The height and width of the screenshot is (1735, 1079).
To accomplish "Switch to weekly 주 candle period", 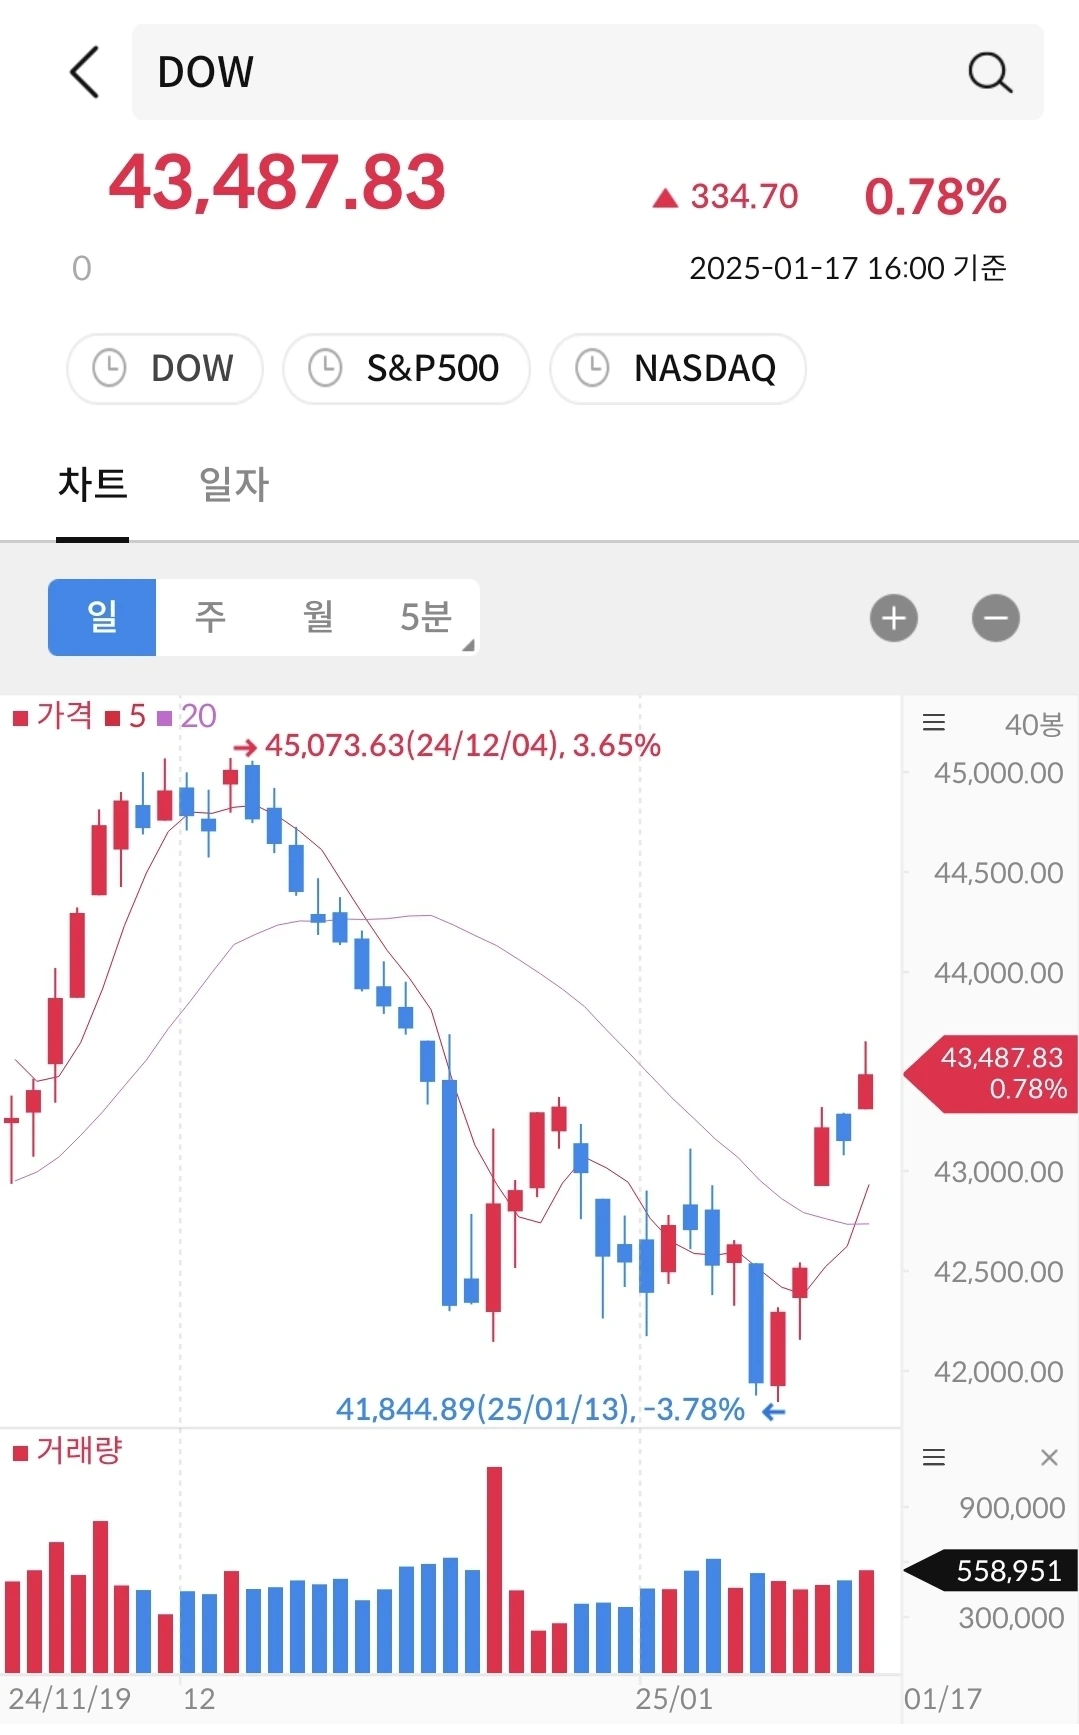I will pyautogui.click(x=210, y=617).
